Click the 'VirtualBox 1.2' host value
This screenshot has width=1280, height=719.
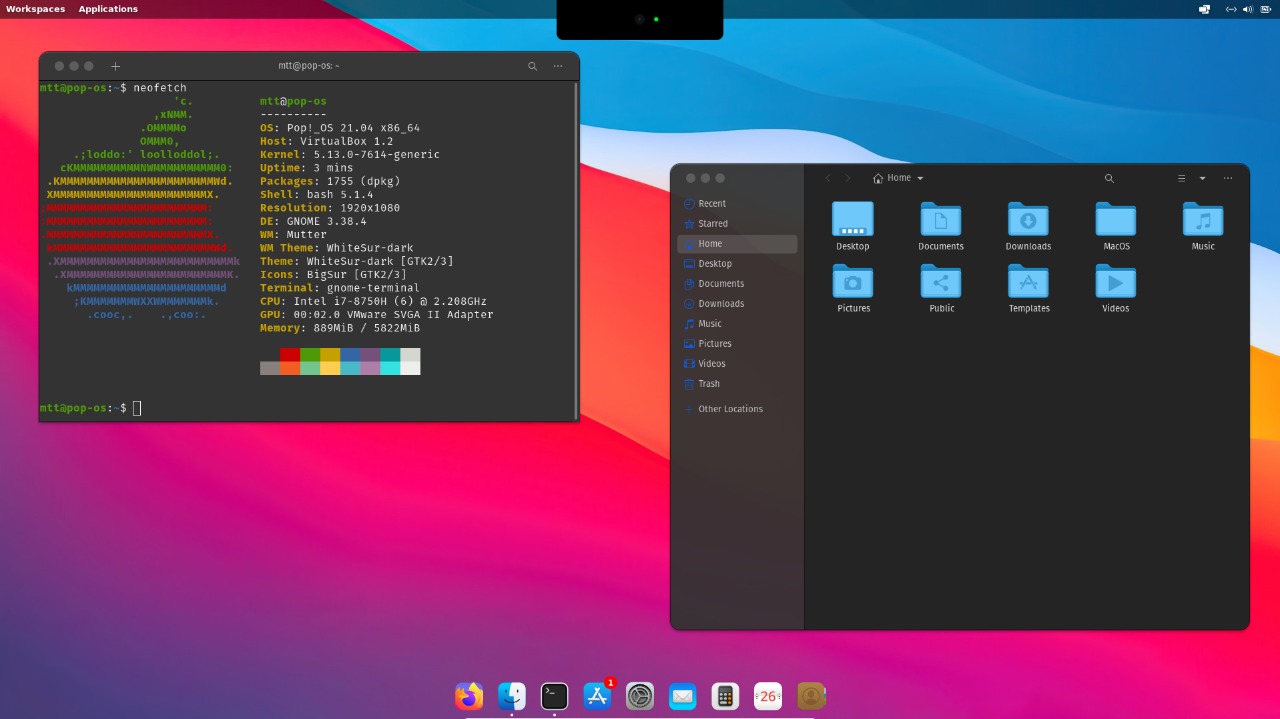tap(347, 141)
